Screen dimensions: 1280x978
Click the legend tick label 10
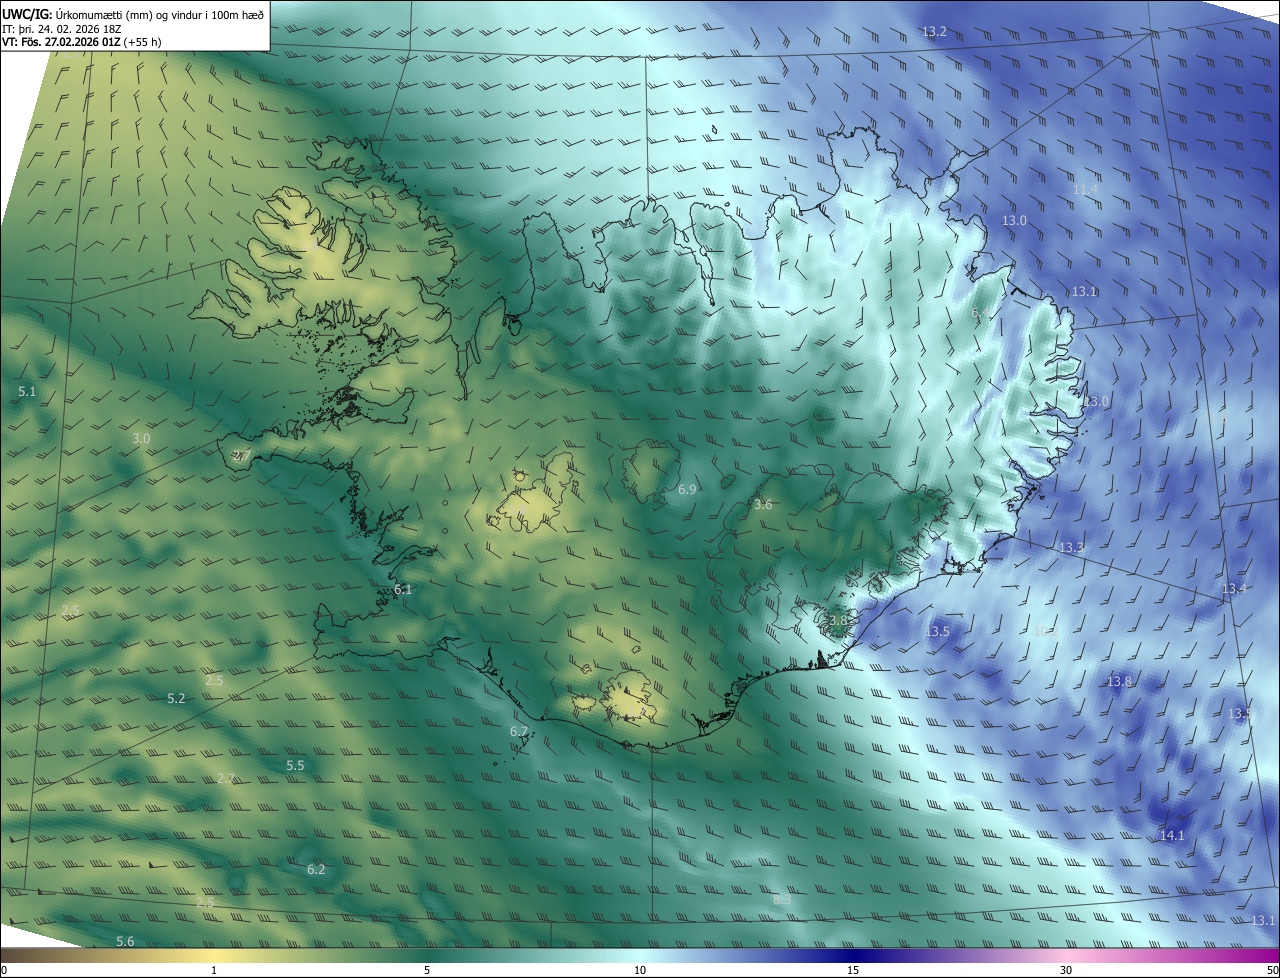coord(640,971)
